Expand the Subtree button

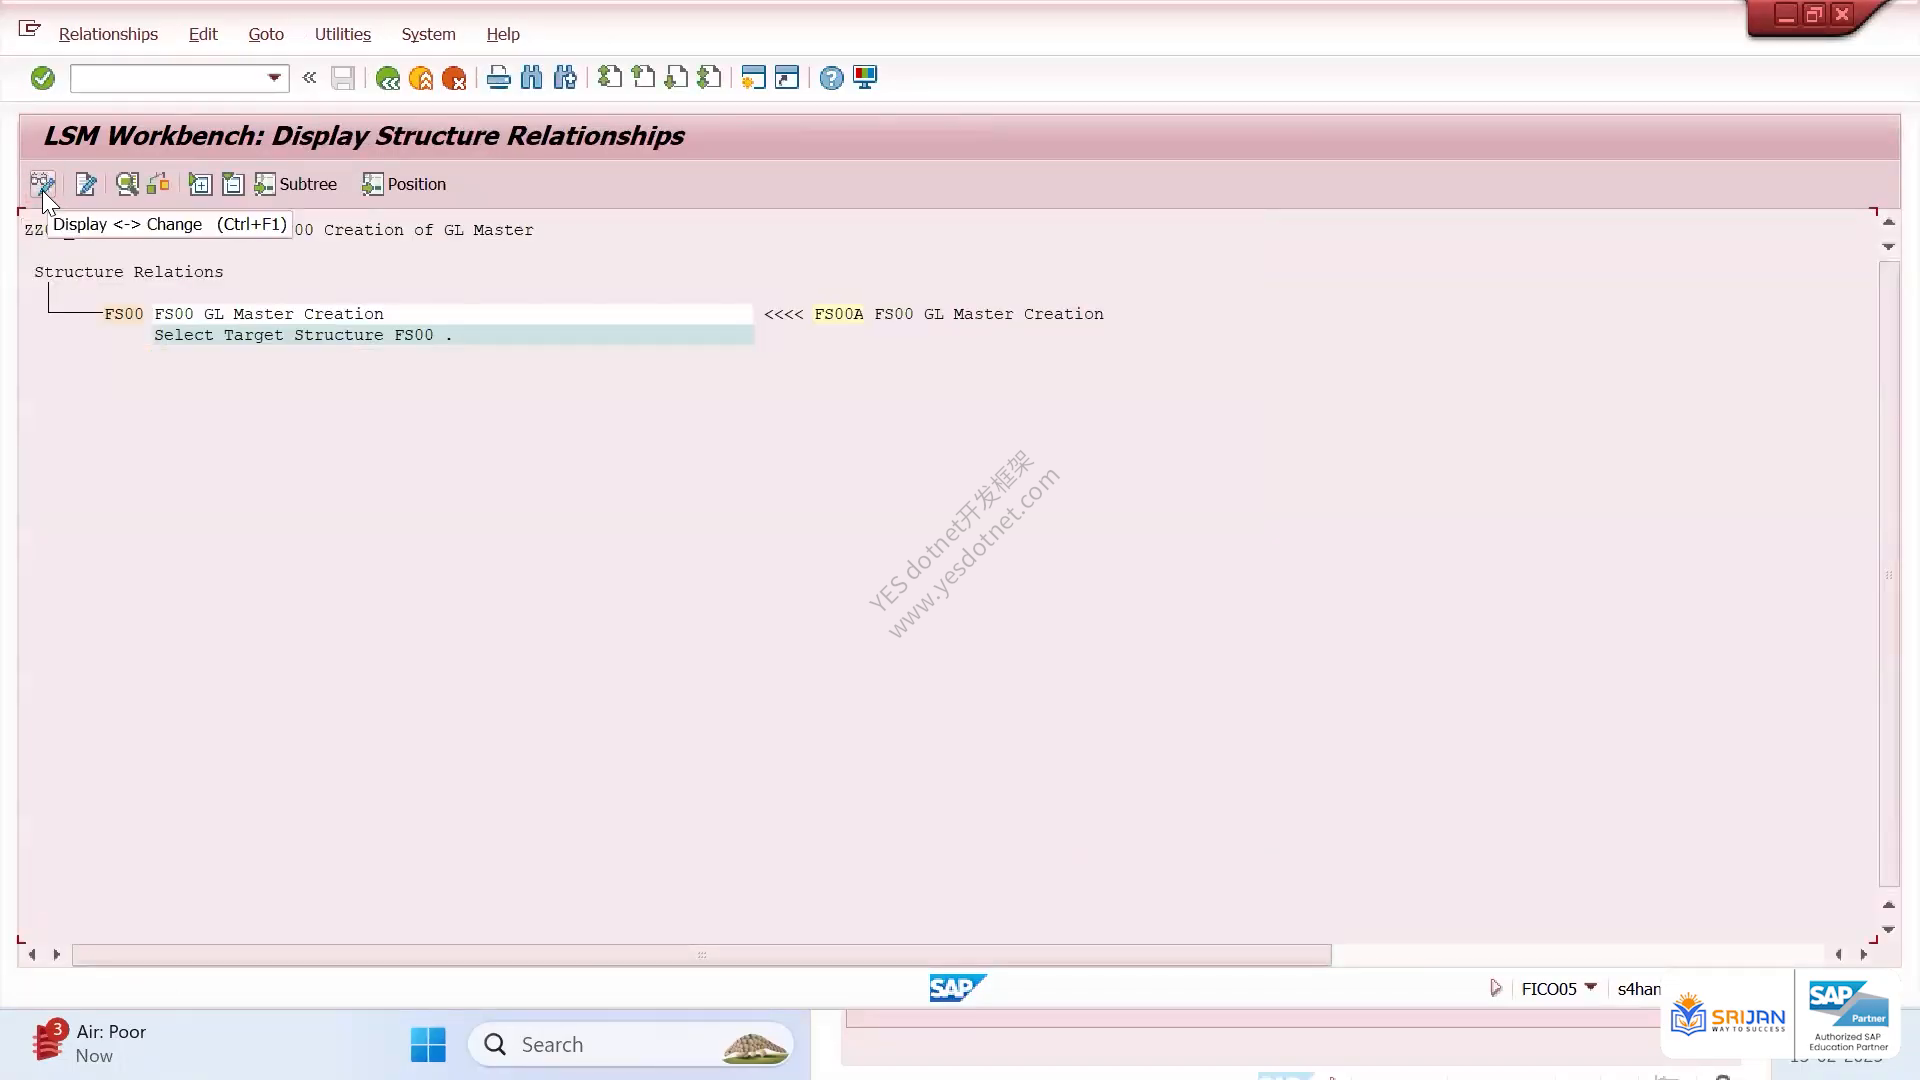pos(296,184)
